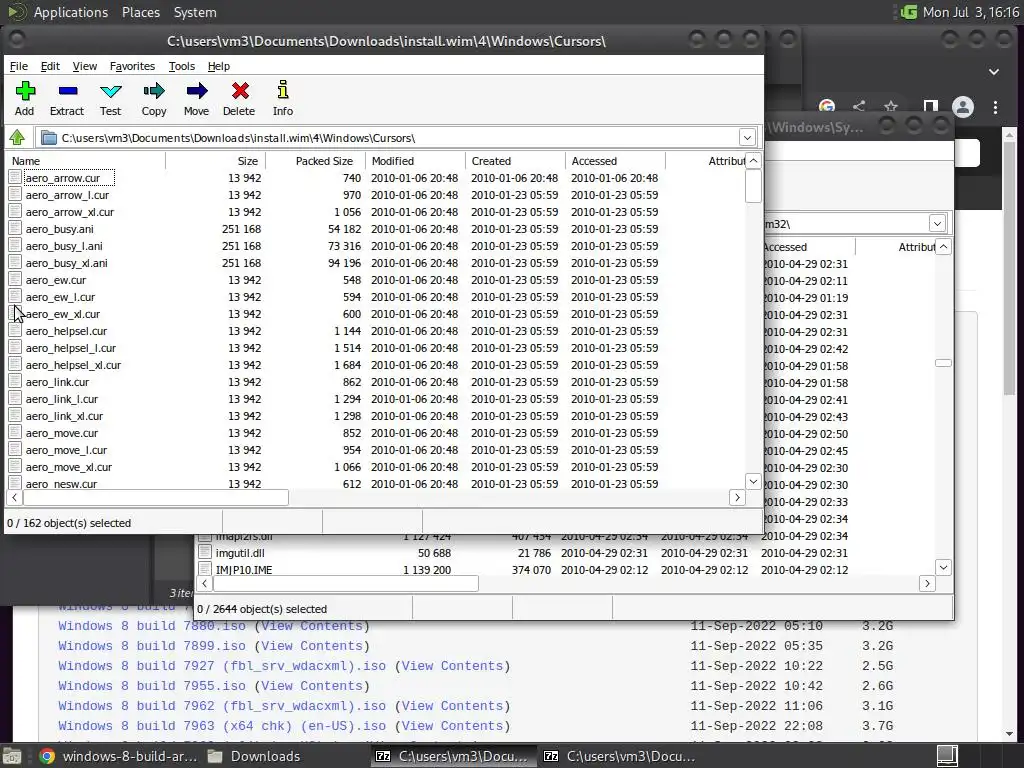Click the Google icon in browser toolbar
Screen dimensions: 1024x768
coord(827,106)
